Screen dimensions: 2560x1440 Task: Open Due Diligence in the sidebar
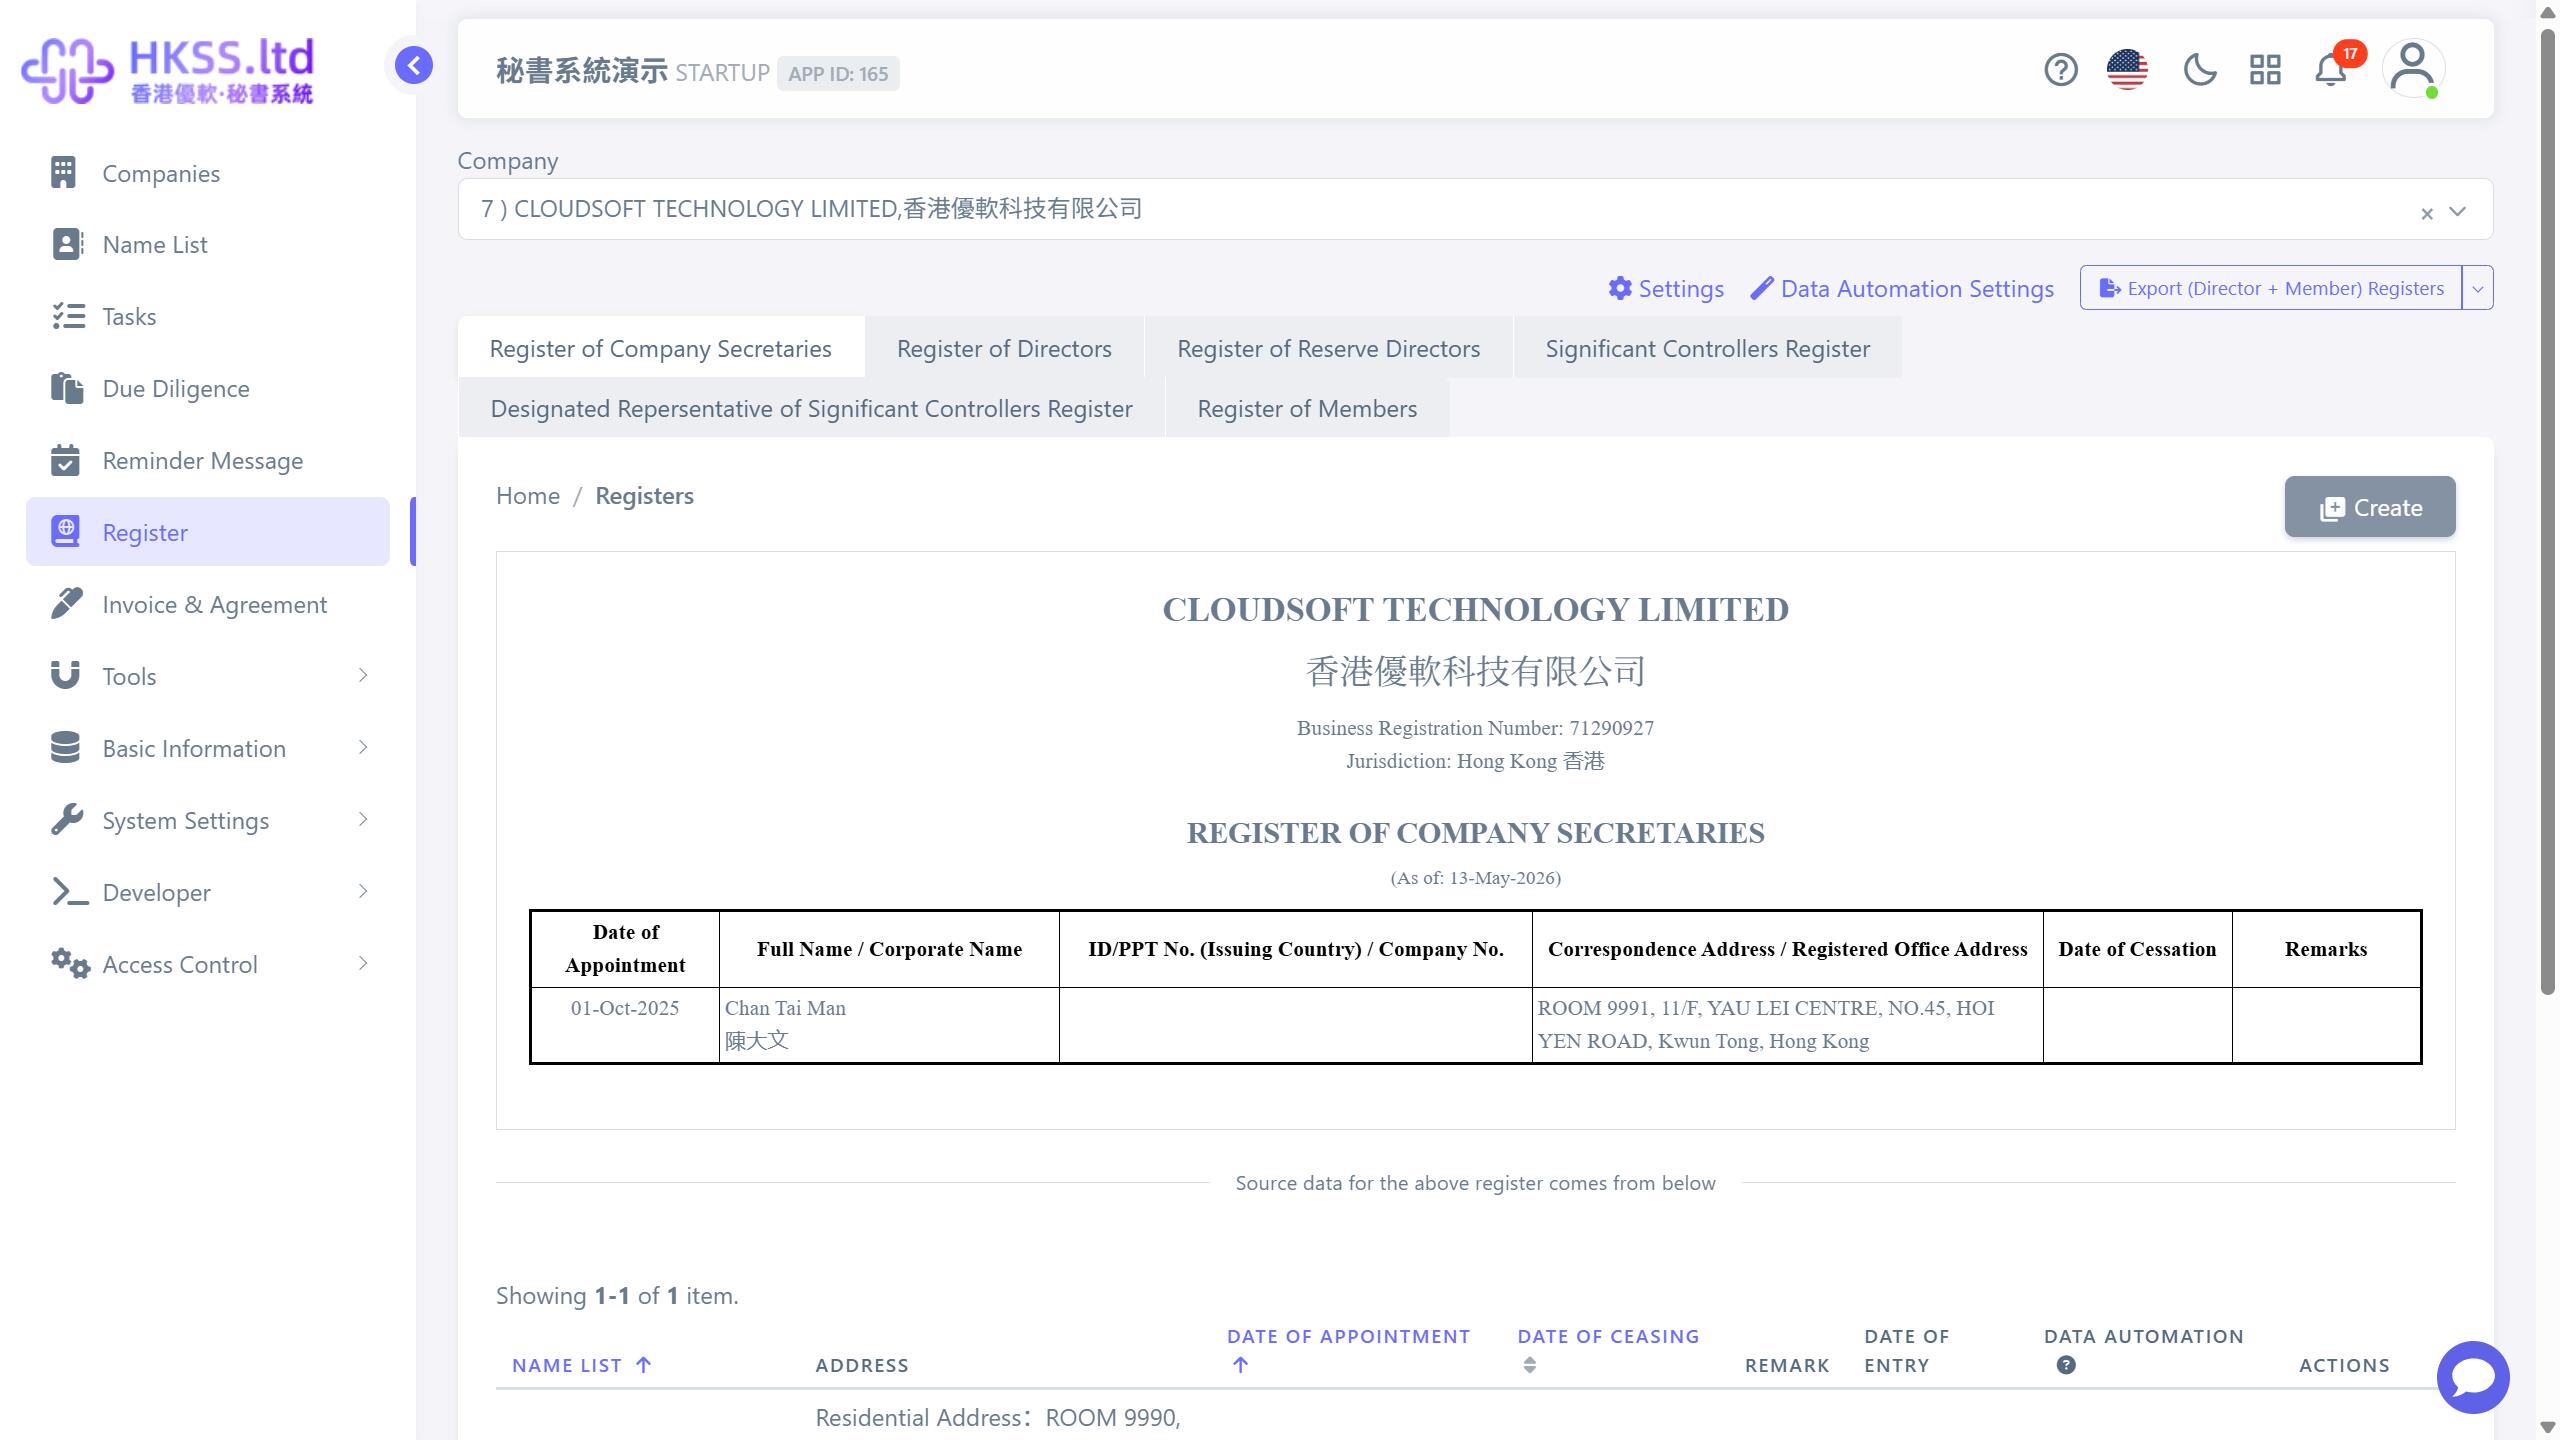tap(208, 389)
